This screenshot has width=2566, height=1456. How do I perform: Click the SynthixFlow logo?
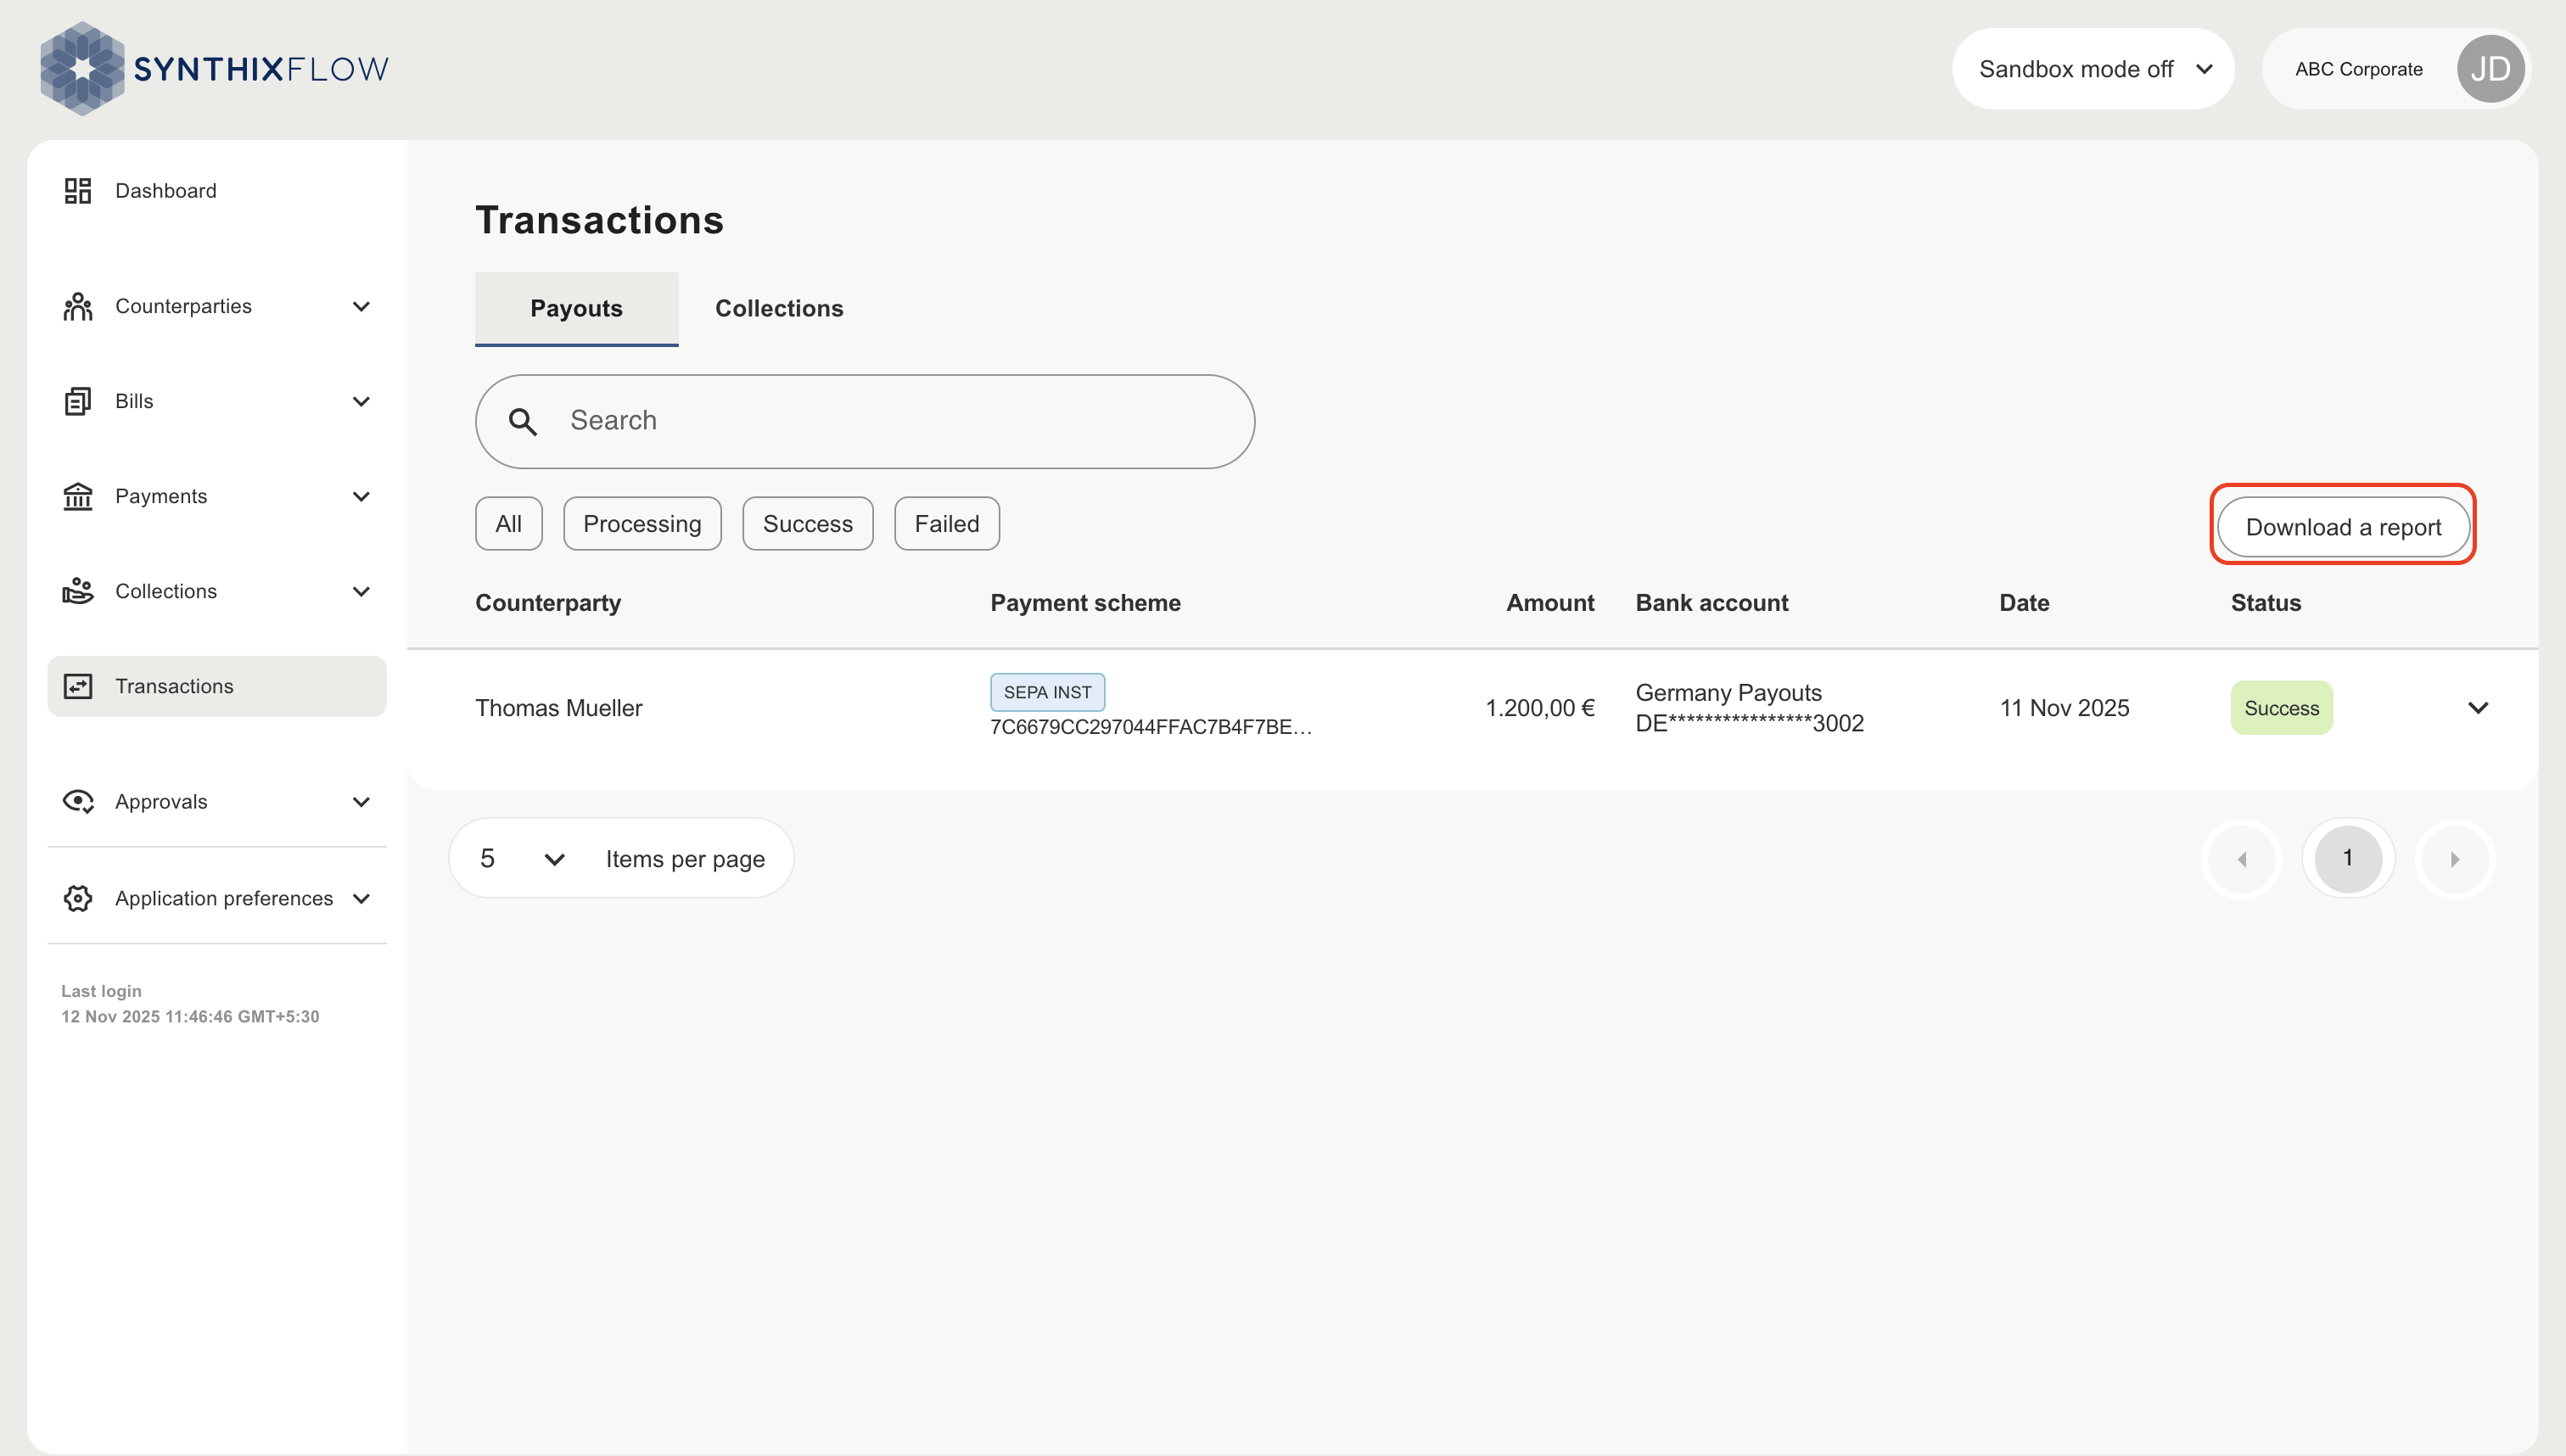pyautogui.click(x=214, y=68)
